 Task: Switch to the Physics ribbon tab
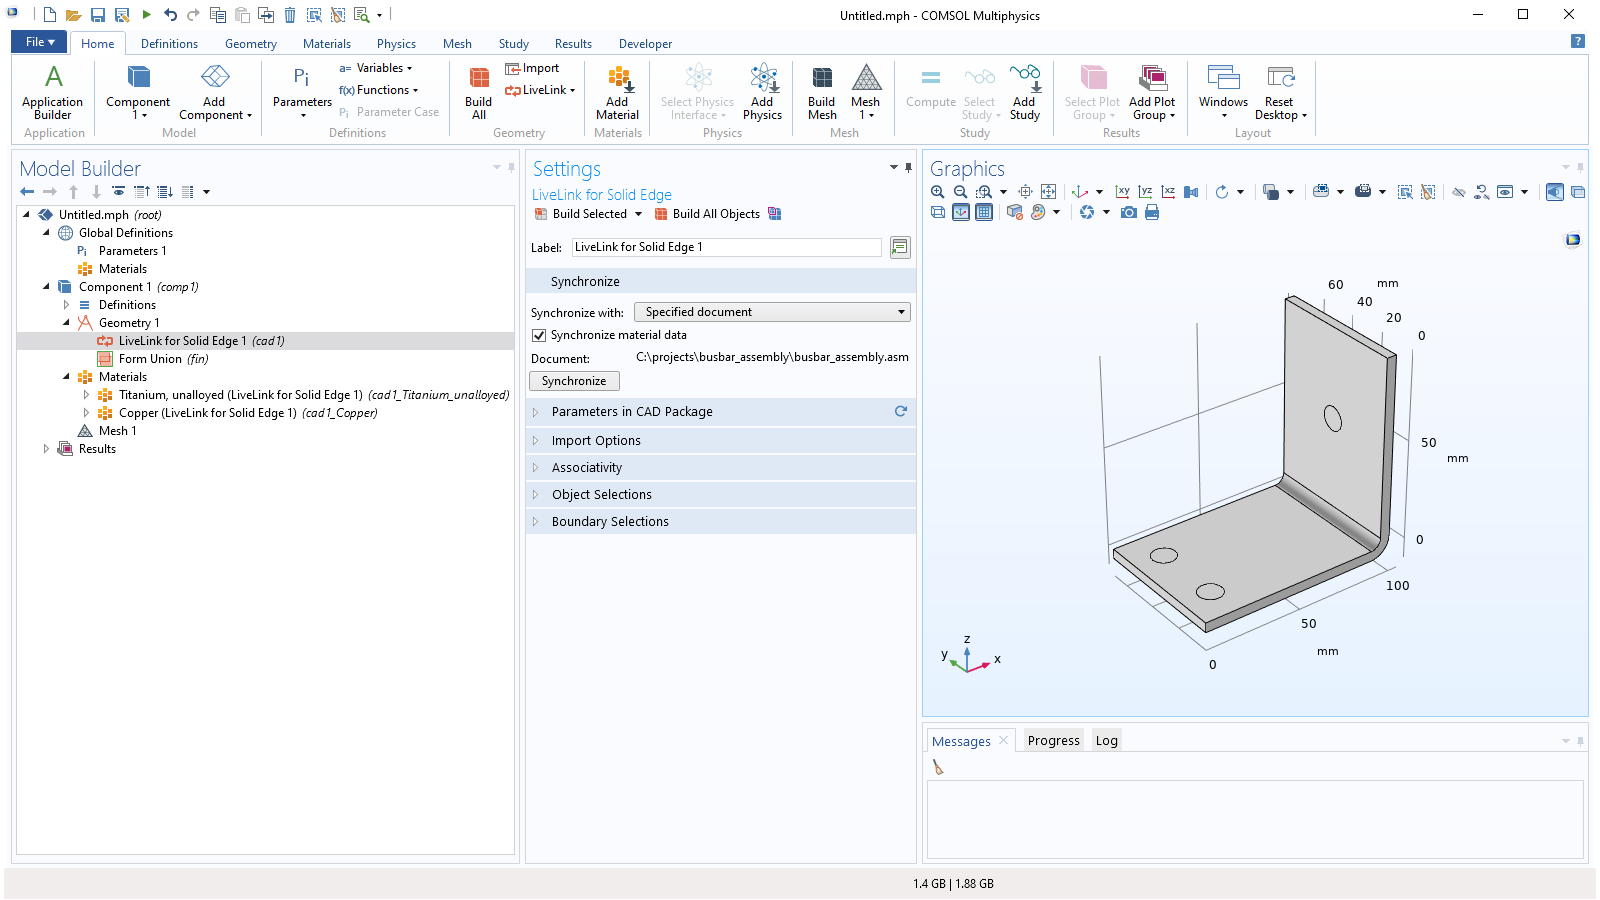396,44
